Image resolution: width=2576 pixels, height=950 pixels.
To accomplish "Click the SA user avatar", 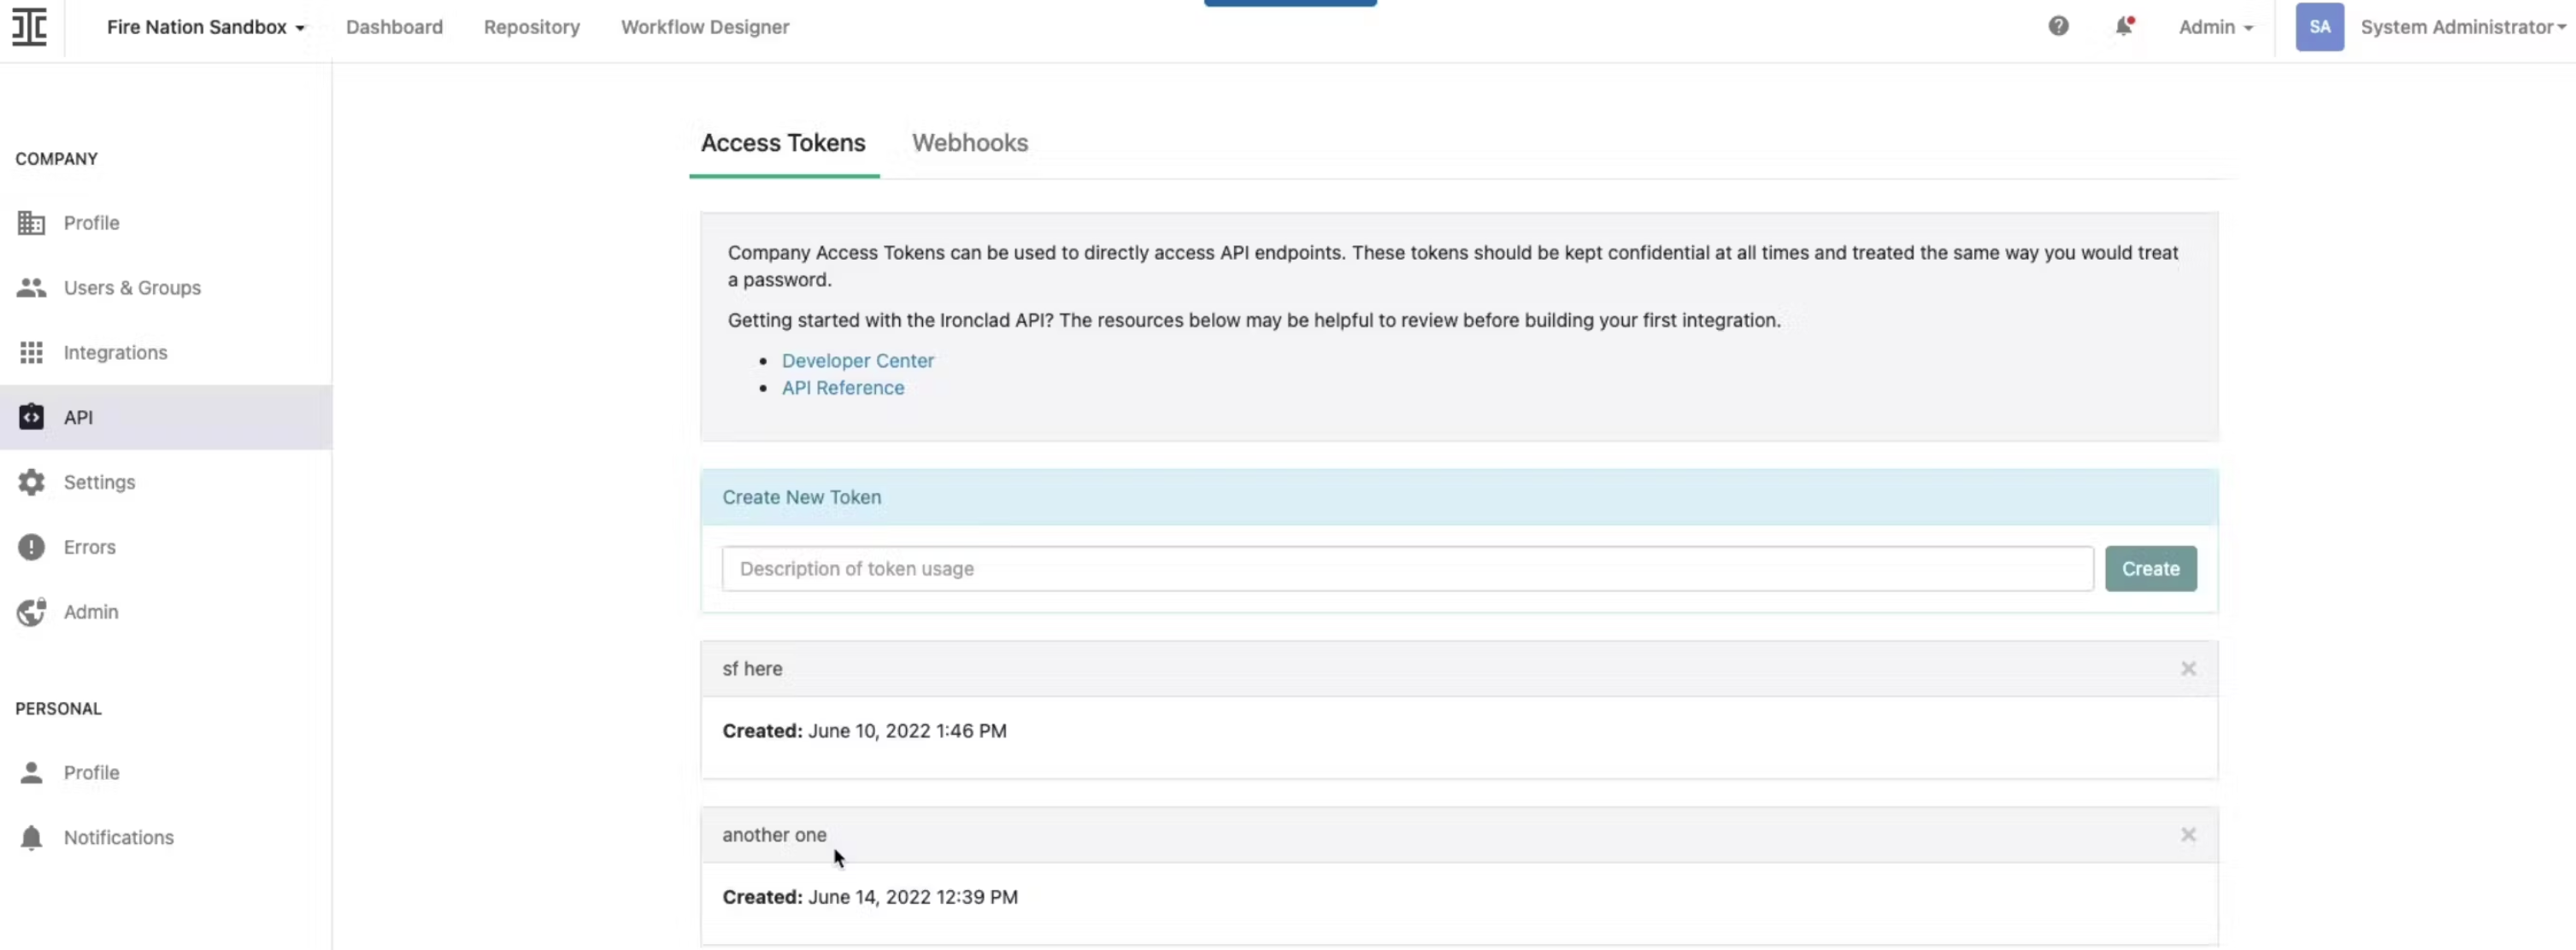I will pyautogui.click(x=2319, y=27).
